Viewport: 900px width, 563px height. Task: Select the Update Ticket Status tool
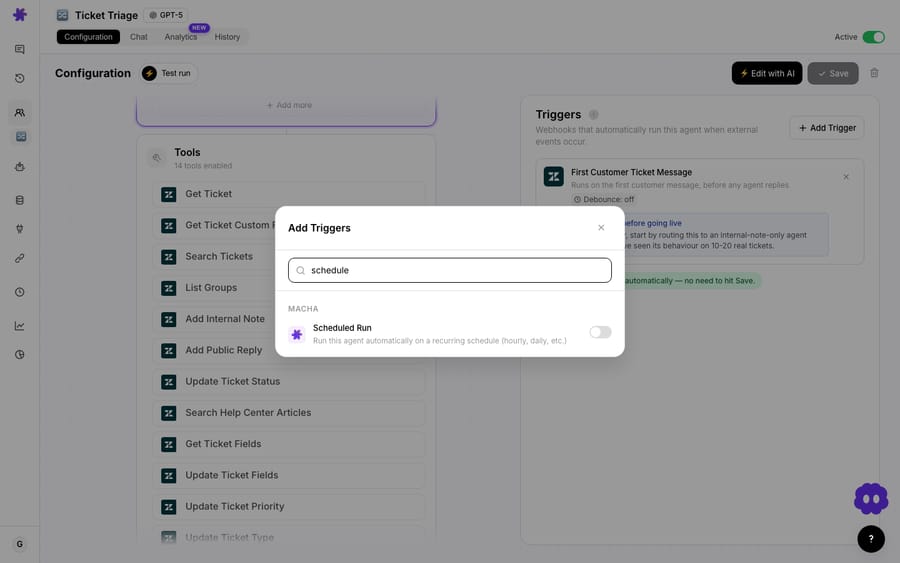point(289,382)
